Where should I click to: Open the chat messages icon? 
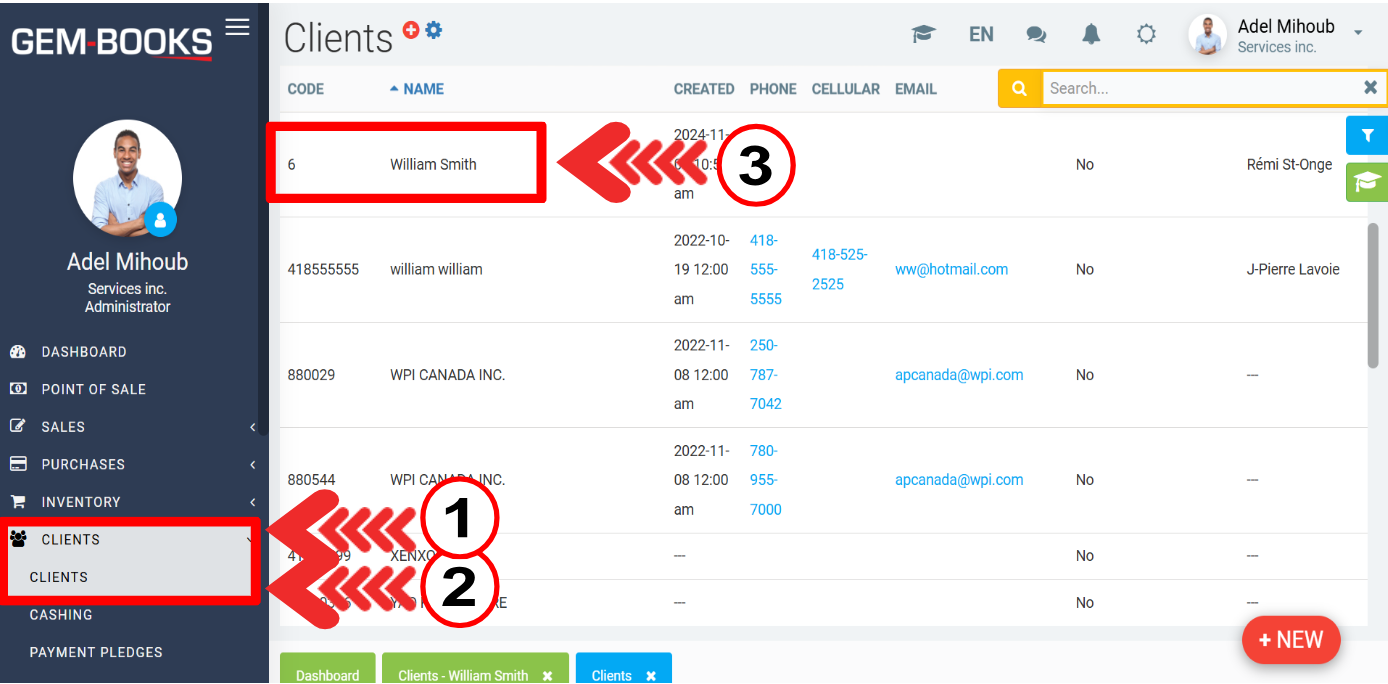(1036, 35)
